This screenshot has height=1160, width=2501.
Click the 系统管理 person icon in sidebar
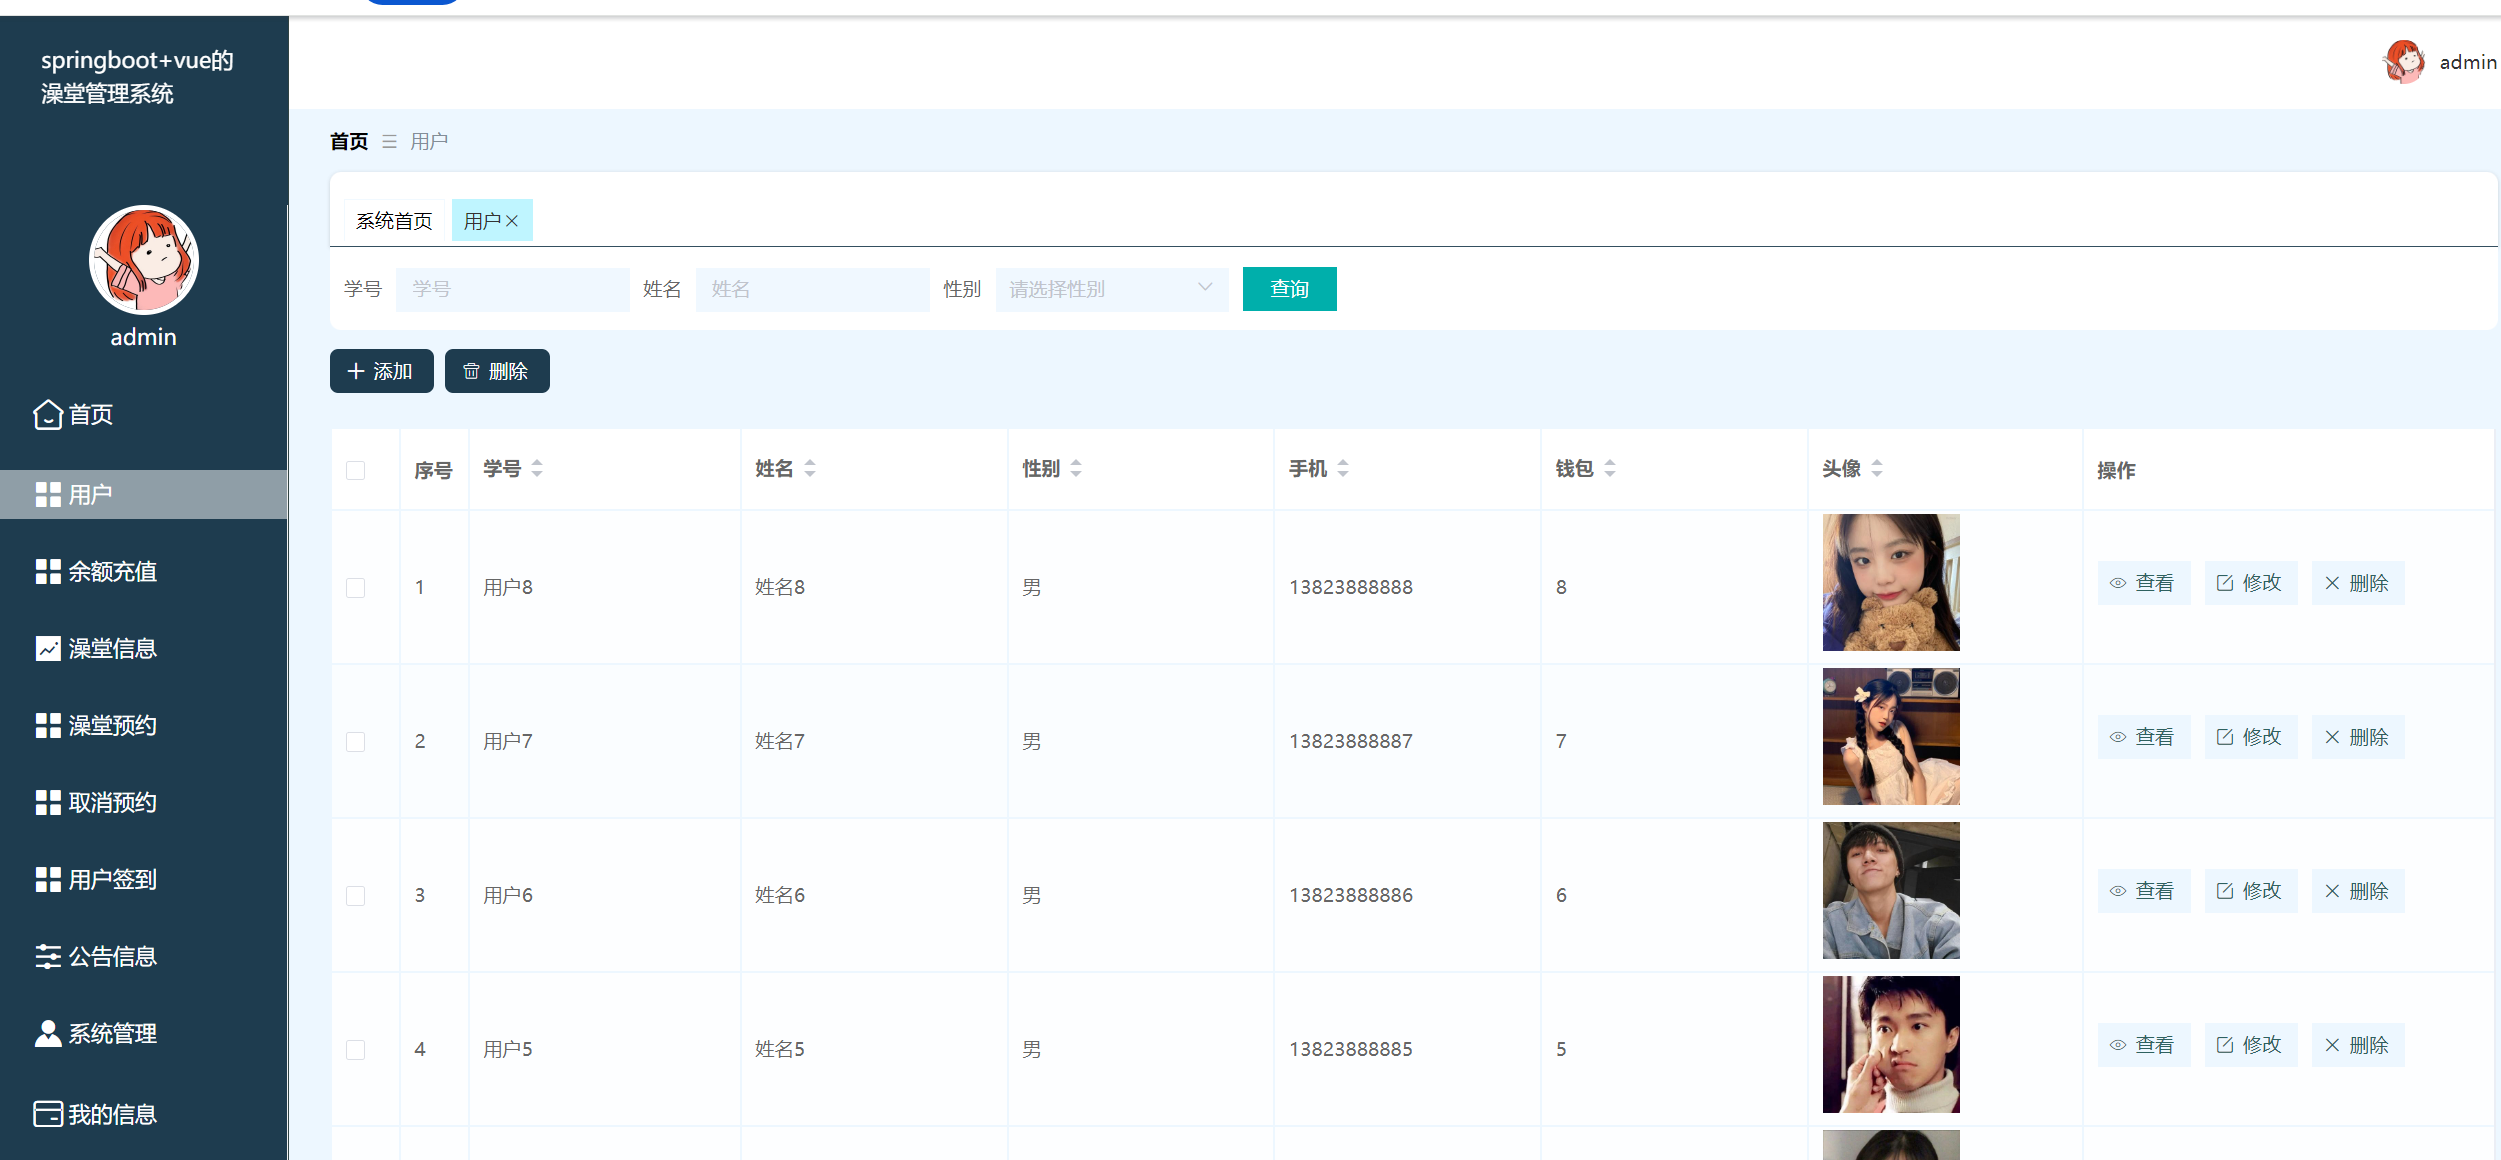tap(48, 1033)
